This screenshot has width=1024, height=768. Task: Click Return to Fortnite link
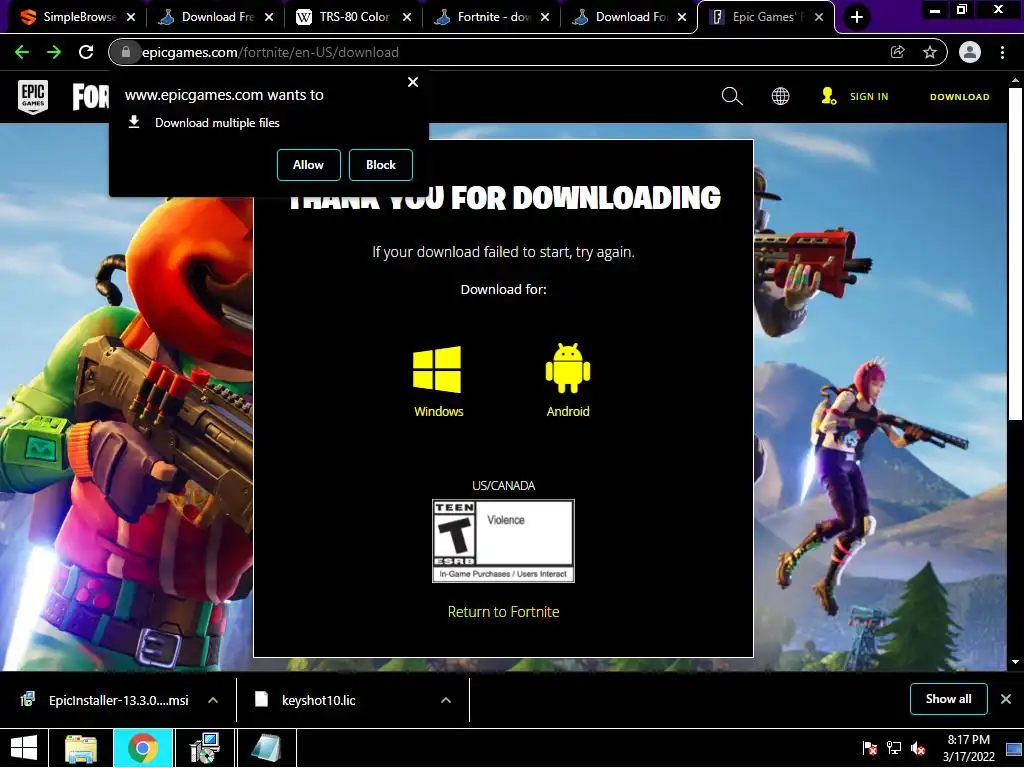tap(504, 612)
